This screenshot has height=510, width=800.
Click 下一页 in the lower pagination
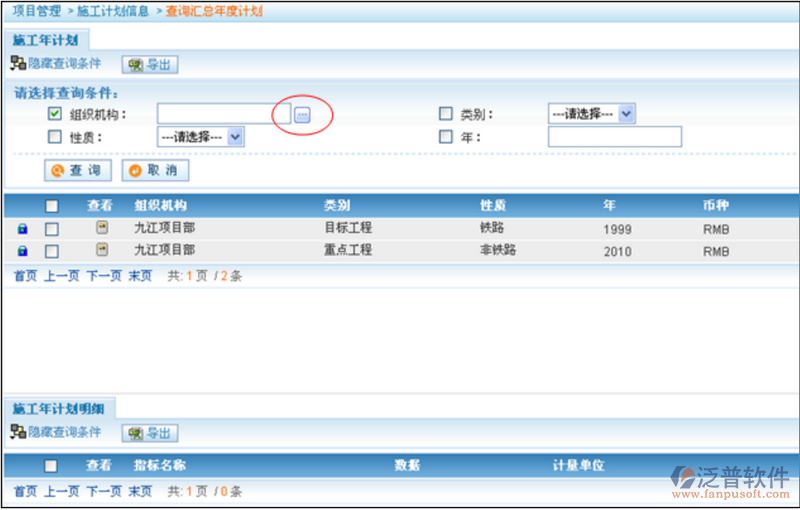[104, 491]
